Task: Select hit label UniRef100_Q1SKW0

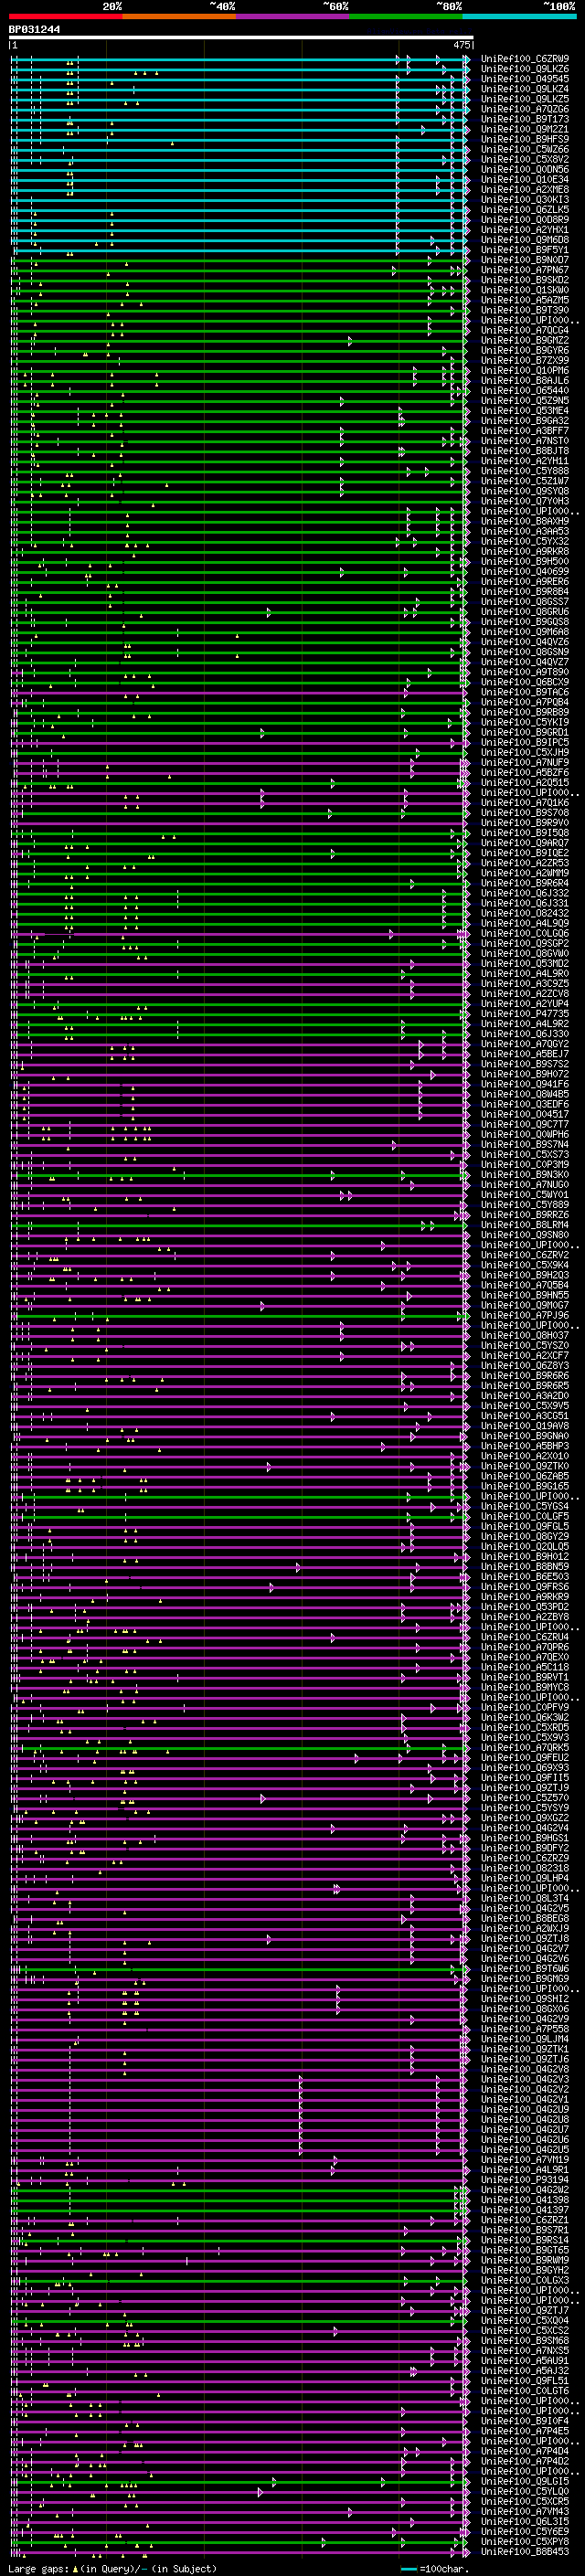Action: (525, 290)
